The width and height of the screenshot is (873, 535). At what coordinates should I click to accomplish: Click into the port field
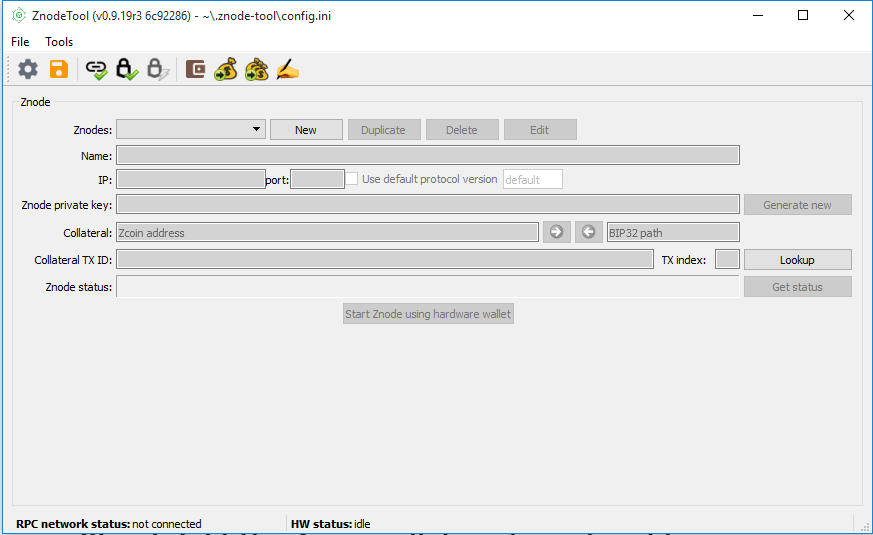[317, 179]
